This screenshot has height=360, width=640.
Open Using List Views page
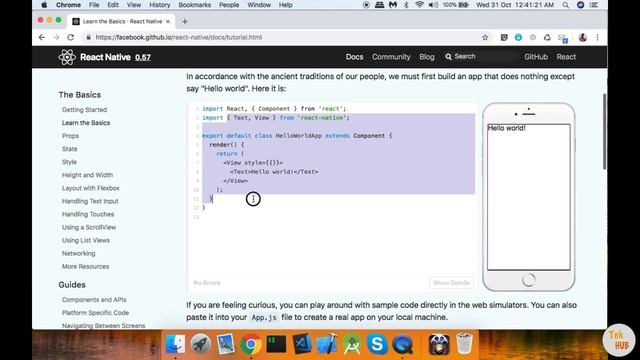click(x=86, y=240)
